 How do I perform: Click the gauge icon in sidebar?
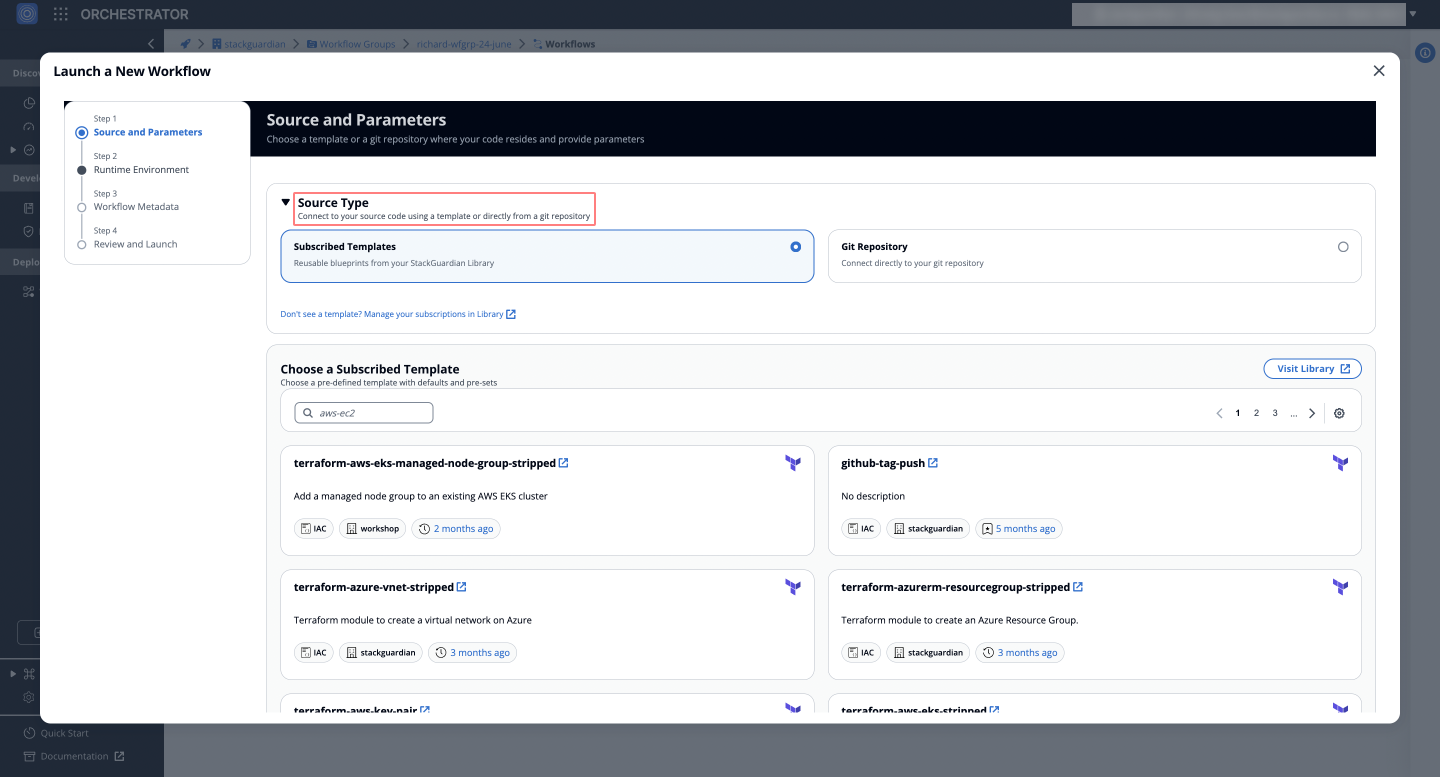click(29, 127)
